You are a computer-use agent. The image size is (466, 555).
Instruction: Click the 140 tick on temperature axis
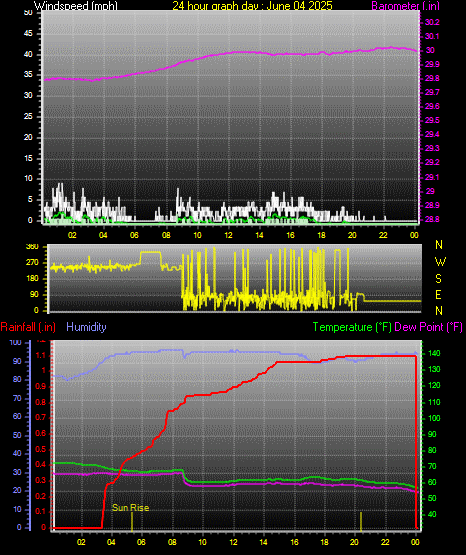coord(434,353)
